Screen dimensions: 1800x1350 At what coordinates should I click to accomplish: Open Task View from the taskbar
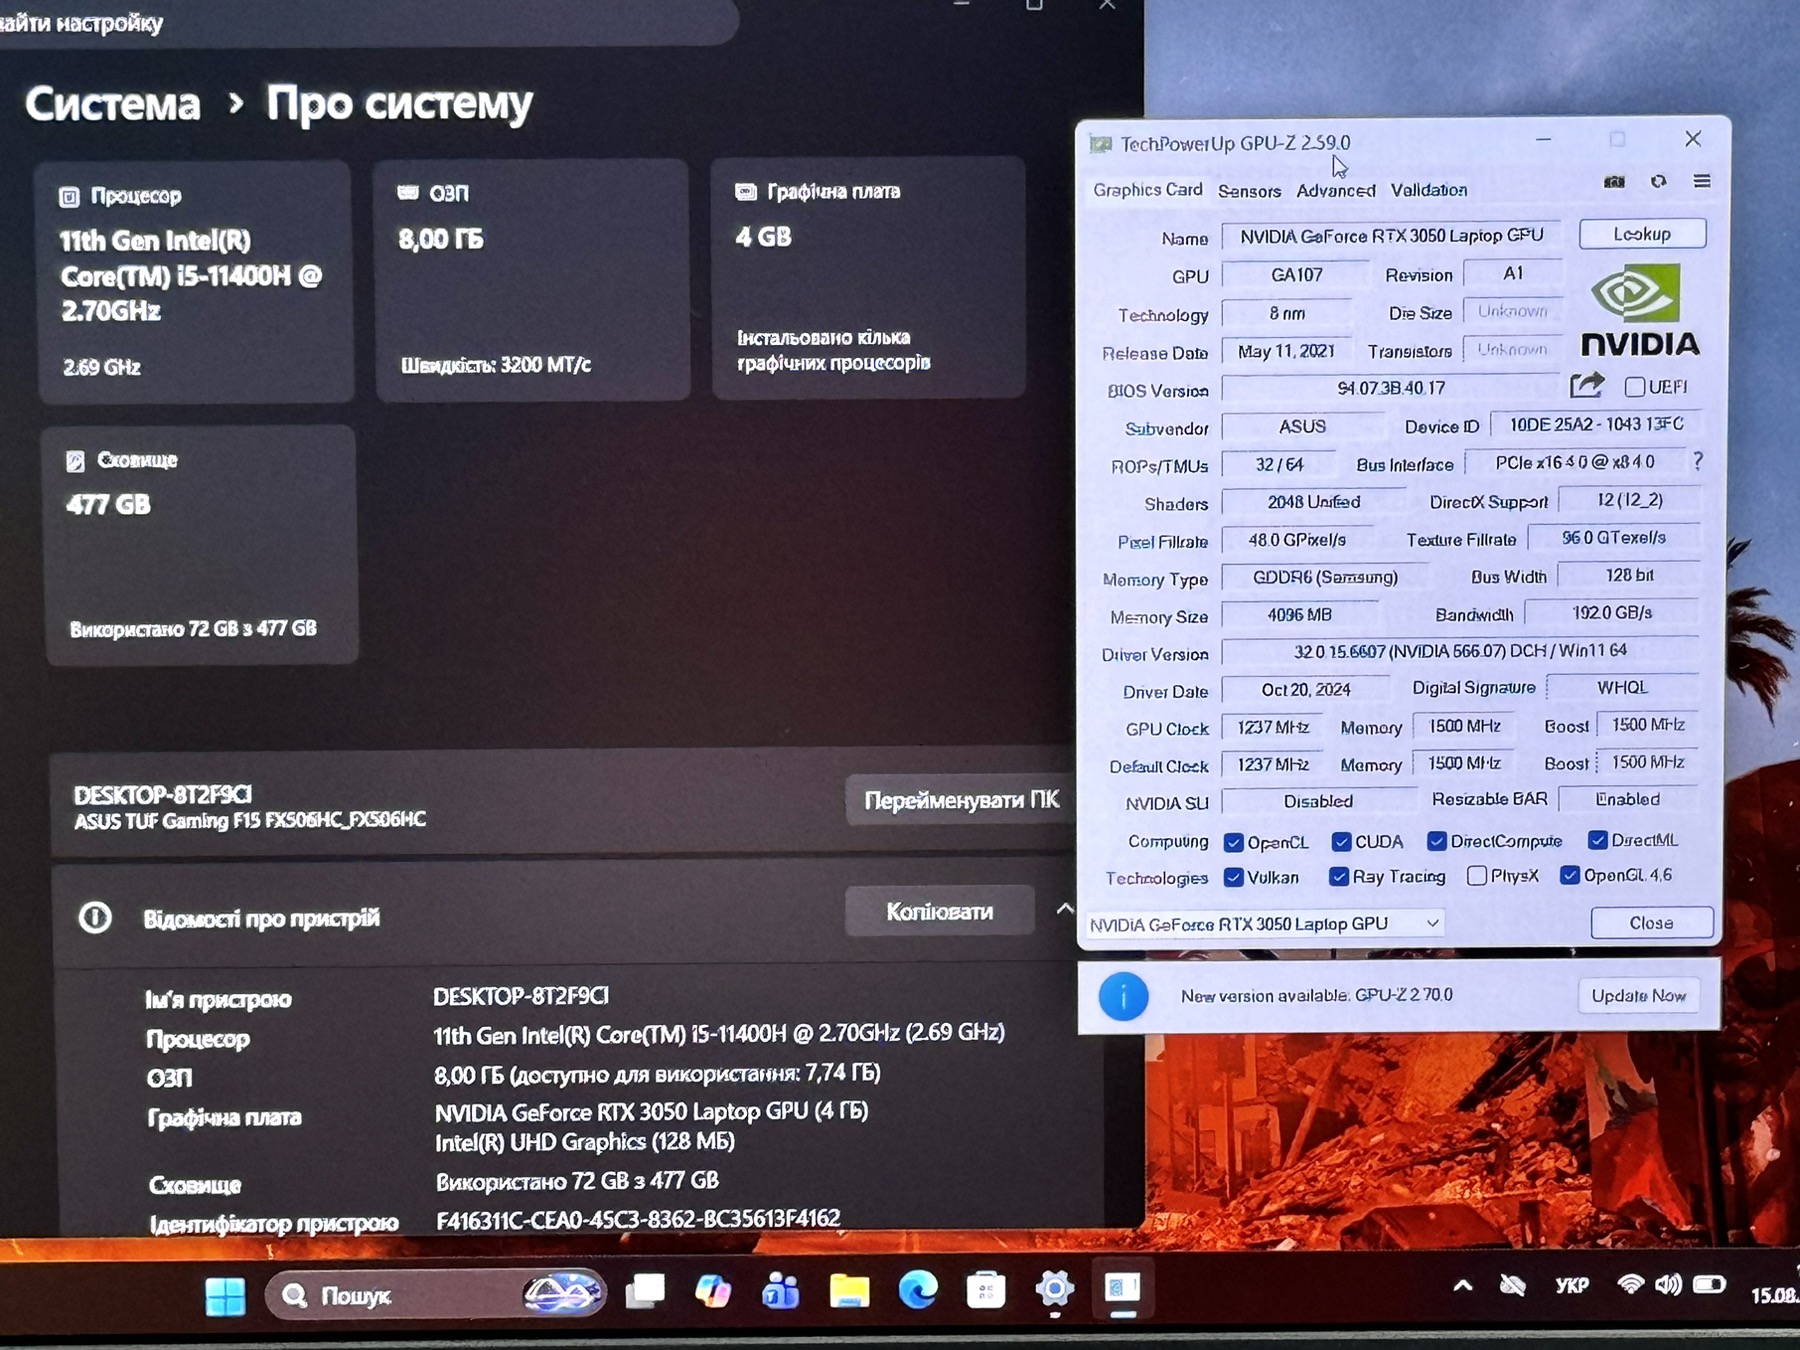pyautogui.click(x=645, y=1291)
